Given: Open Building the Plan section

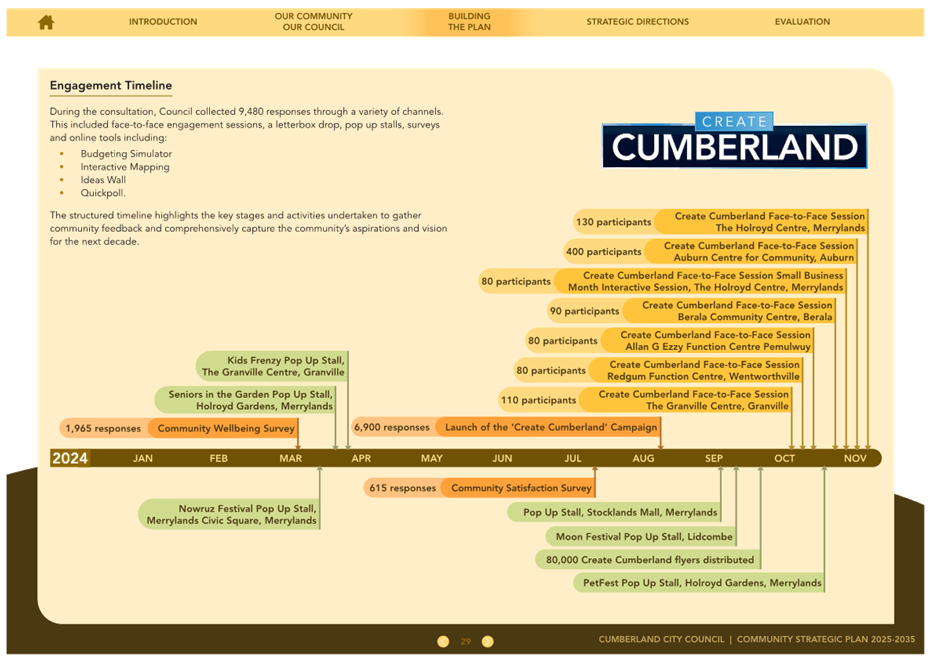Looking at the screenshot, I should [x=469, y=21].
